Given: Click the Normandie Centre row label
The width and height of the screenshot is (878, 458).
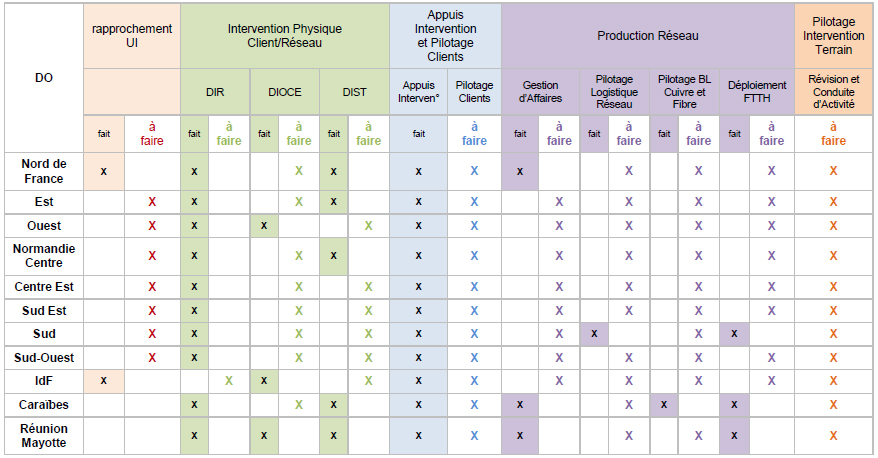Looking at the screenshot, I should pos(43,255).
